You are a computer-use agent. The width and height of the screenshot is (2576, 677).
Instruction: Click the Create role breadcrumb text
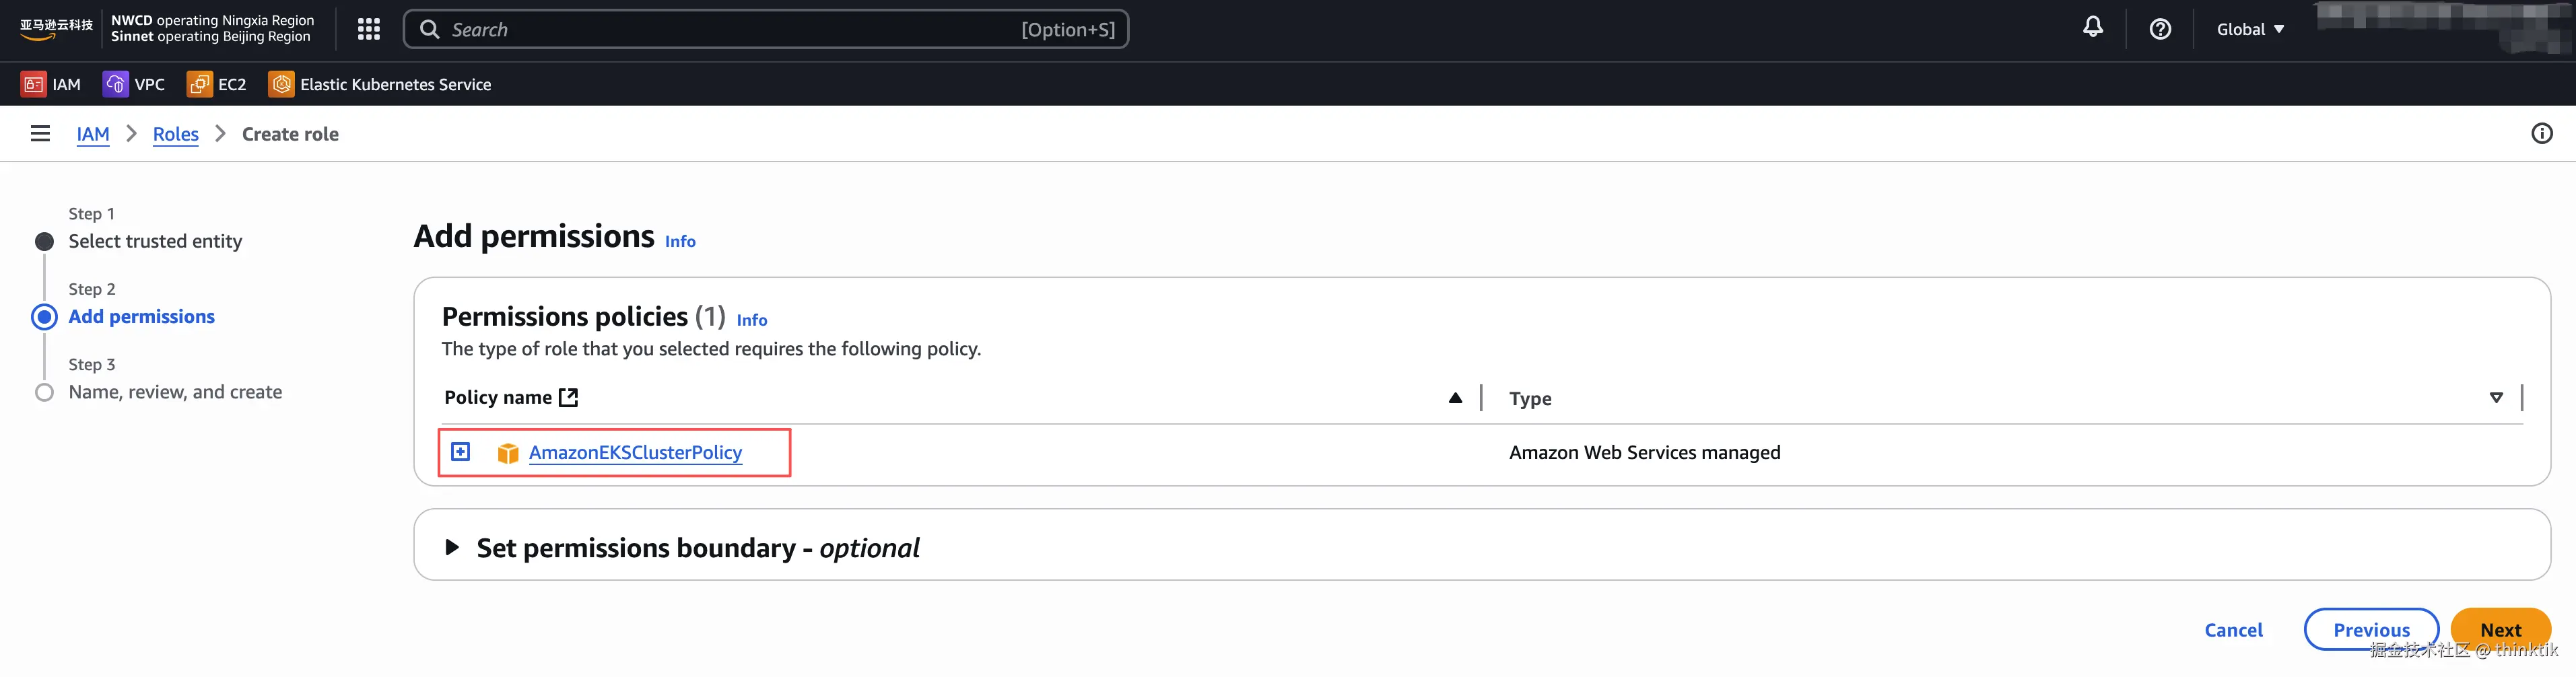click(290, 134)
